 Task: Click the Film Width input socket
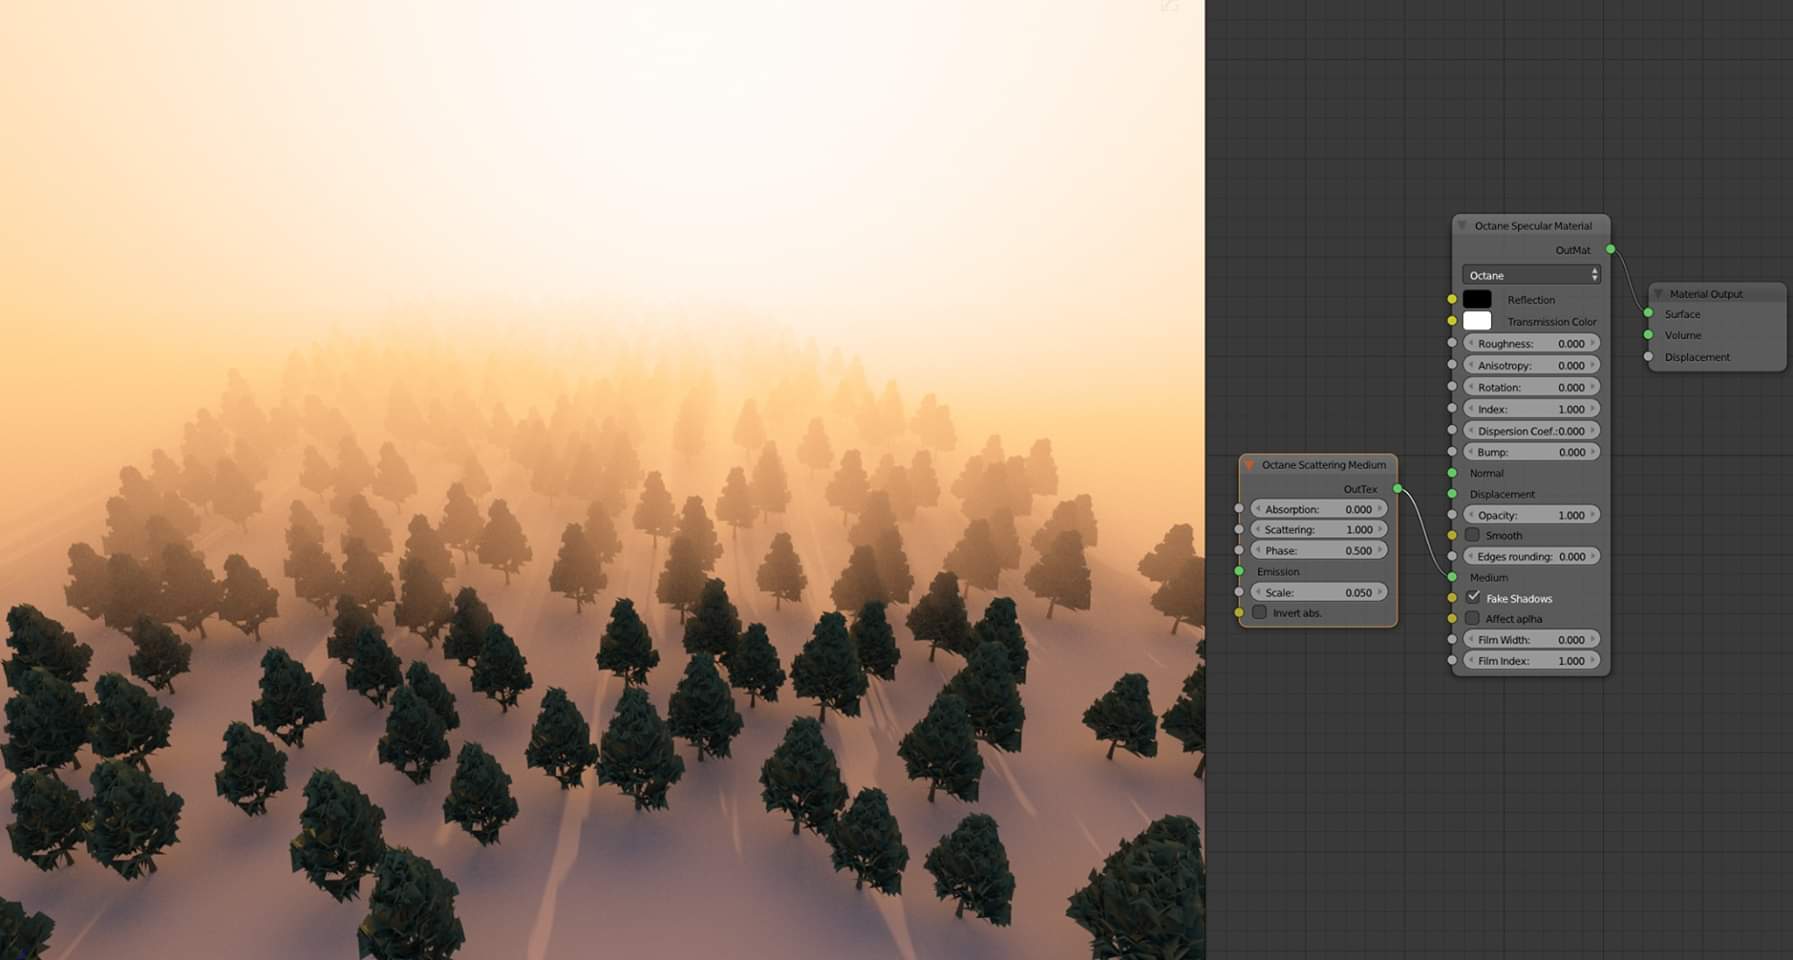click(1452, 639)
